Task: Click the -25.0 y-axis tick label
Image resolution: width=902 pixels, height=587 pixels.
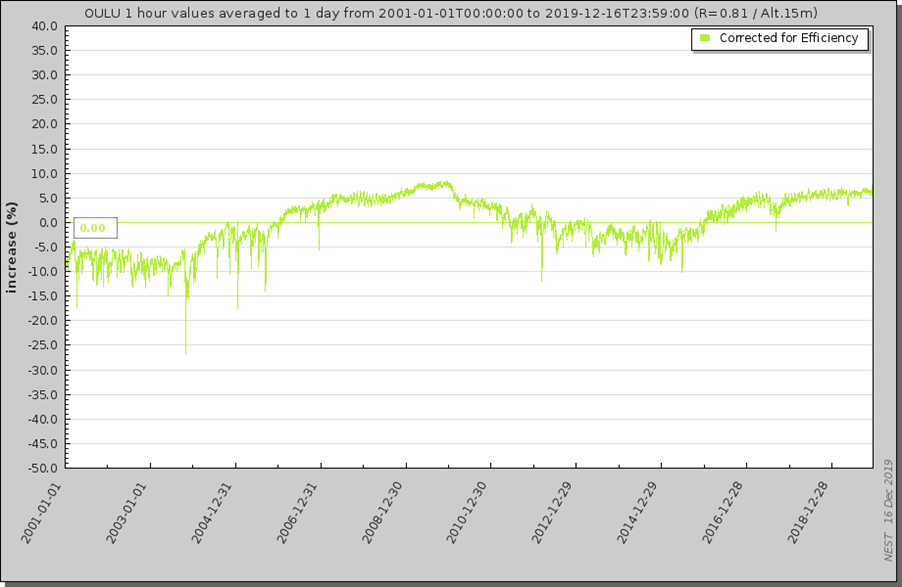Action: [43, 346]
